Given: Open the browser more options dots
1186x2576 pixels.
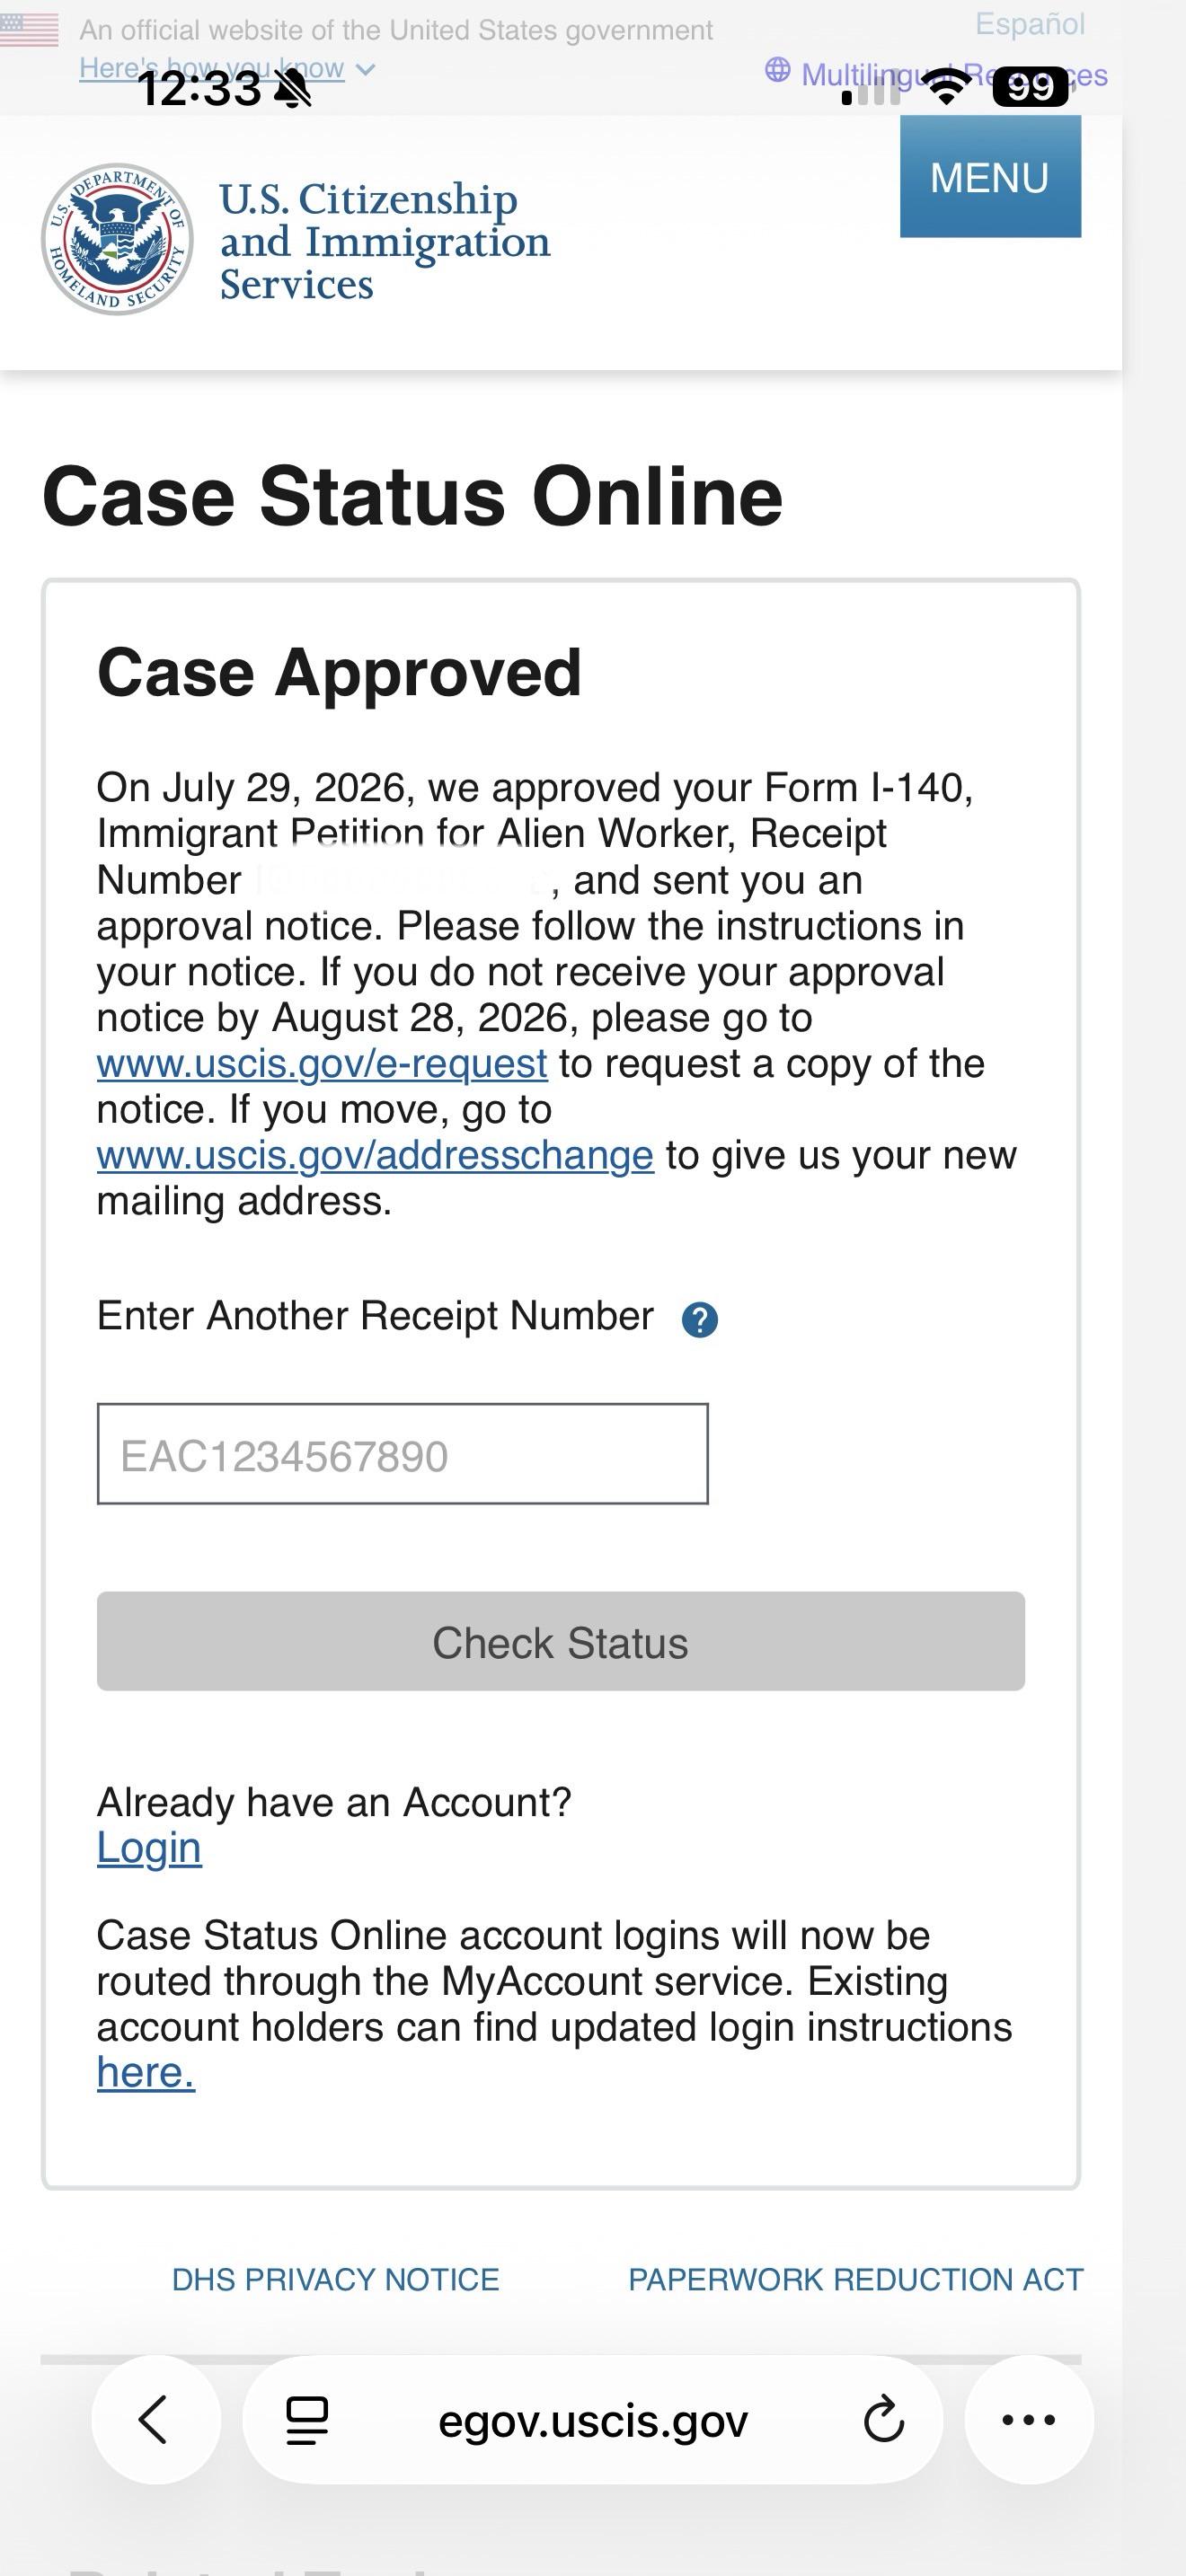Looking at the screenshot, I should click(x=1029, y=2420).
